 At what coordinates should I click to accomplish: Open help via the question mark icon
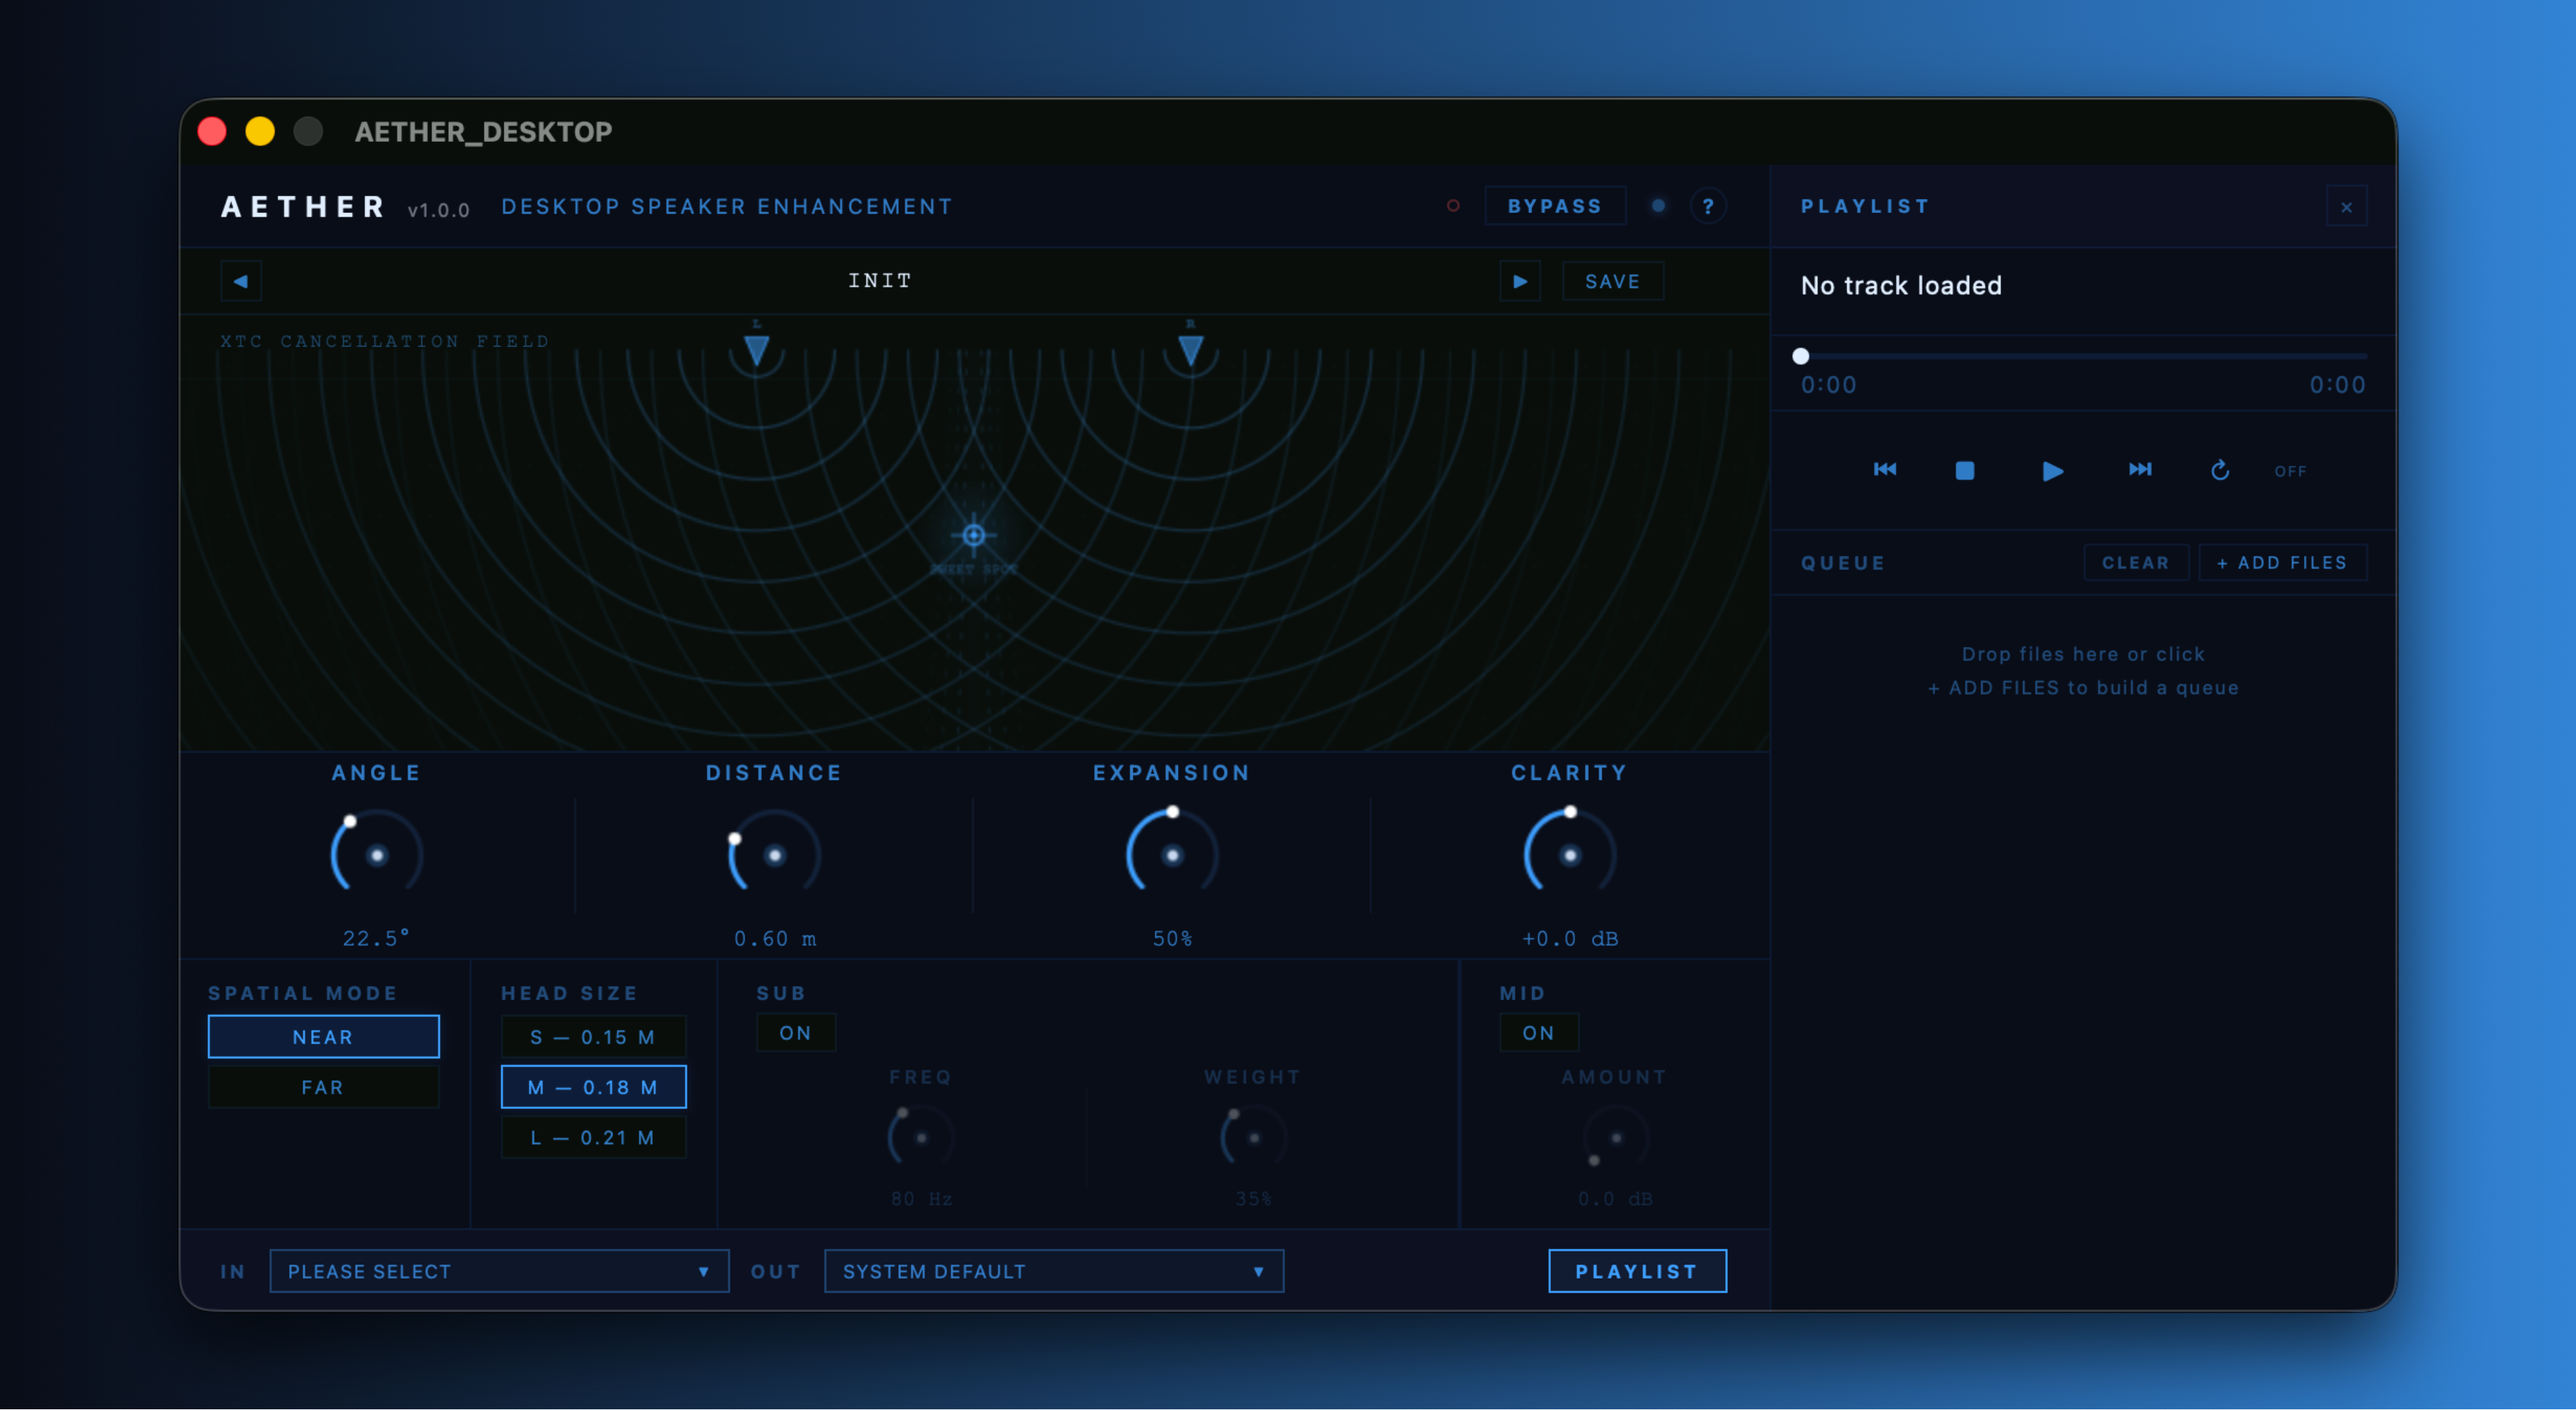click(x=1708, y=206)
